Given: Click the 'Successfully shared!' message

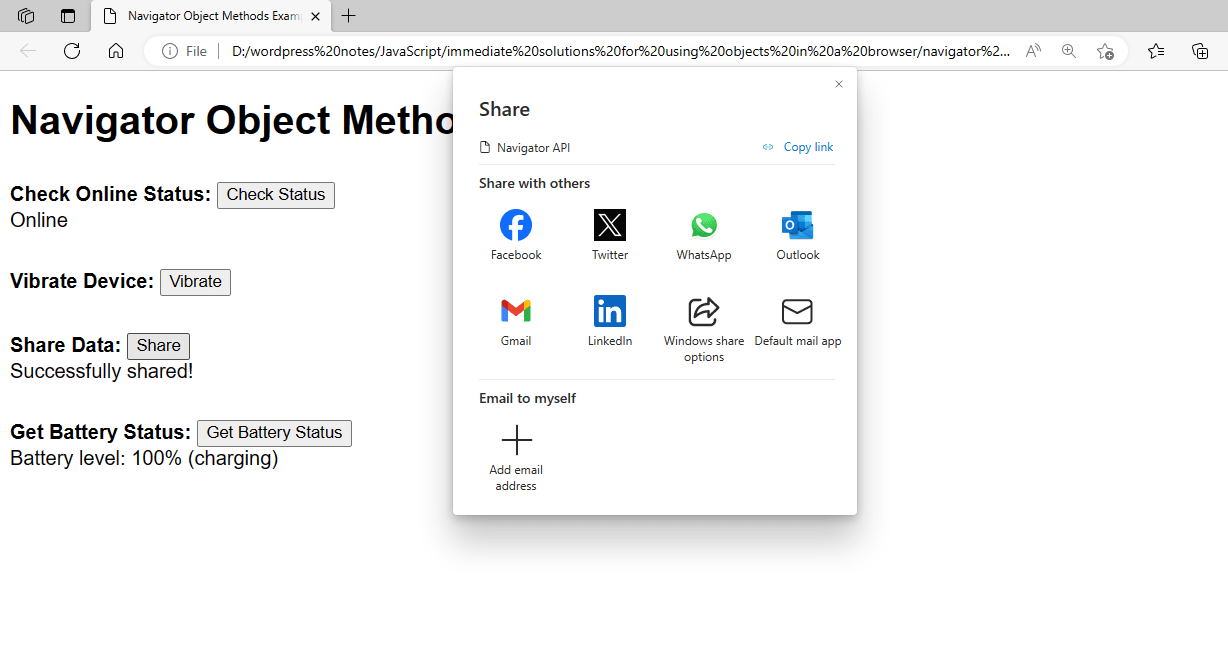Looking at the screenshot, I should coord(101,371).
